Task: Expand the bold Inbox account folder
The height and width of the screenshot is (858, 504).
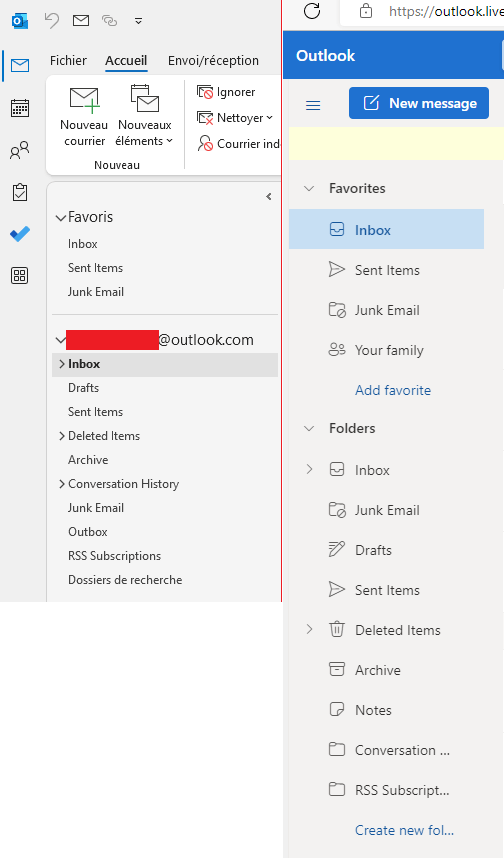Action: (x=62, y=364)
